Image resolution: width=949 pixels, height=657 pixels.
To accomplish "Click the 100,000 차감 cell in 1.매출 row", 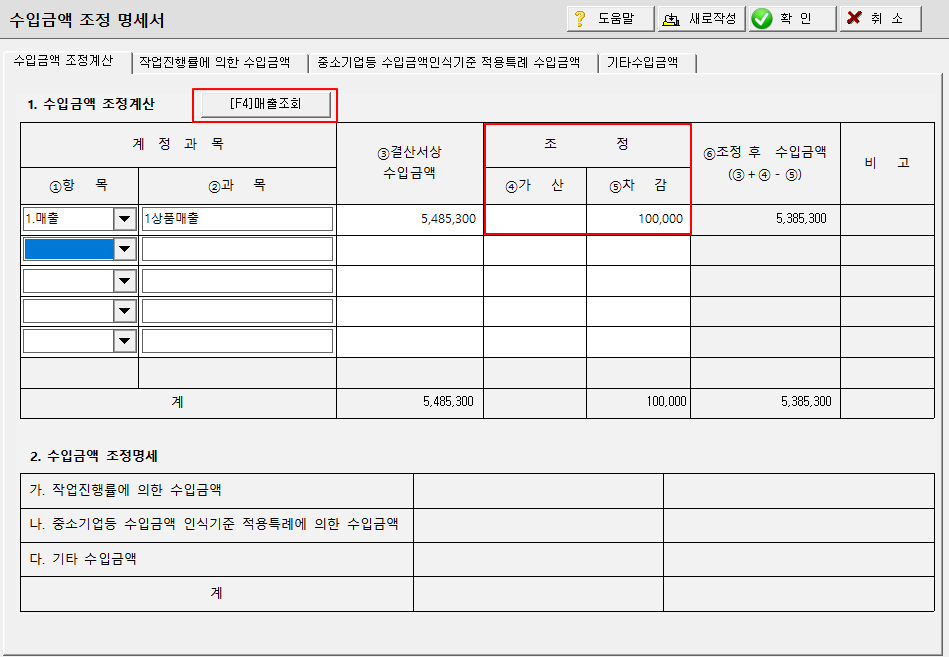I will tap(639, 219).
